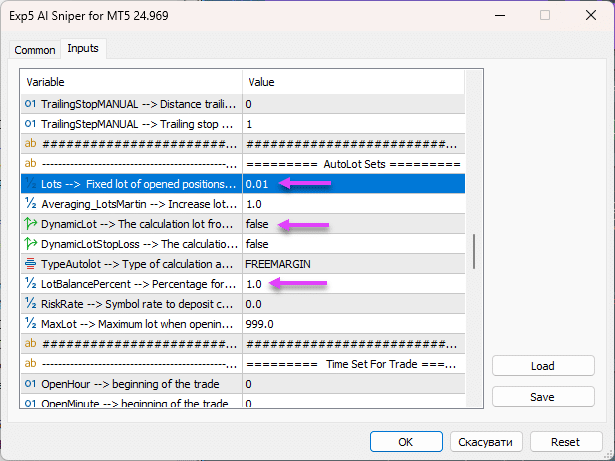The height and width of the screenshot is (461, 615).
Task: Confirm settings with the OK button
Action: [406, 441]
